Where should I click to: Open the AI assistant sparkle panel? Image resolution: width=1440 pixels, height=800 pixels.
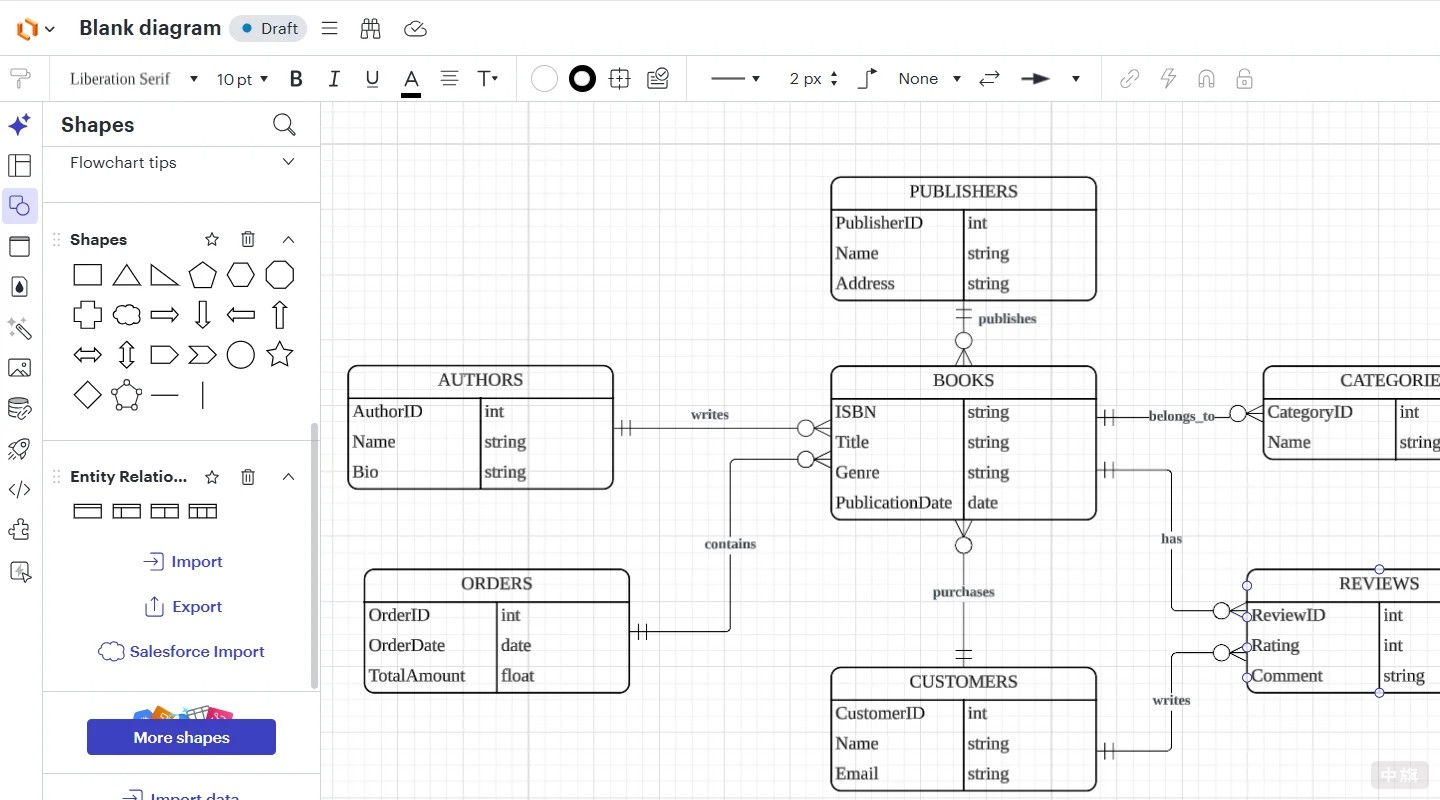[19, 124]
